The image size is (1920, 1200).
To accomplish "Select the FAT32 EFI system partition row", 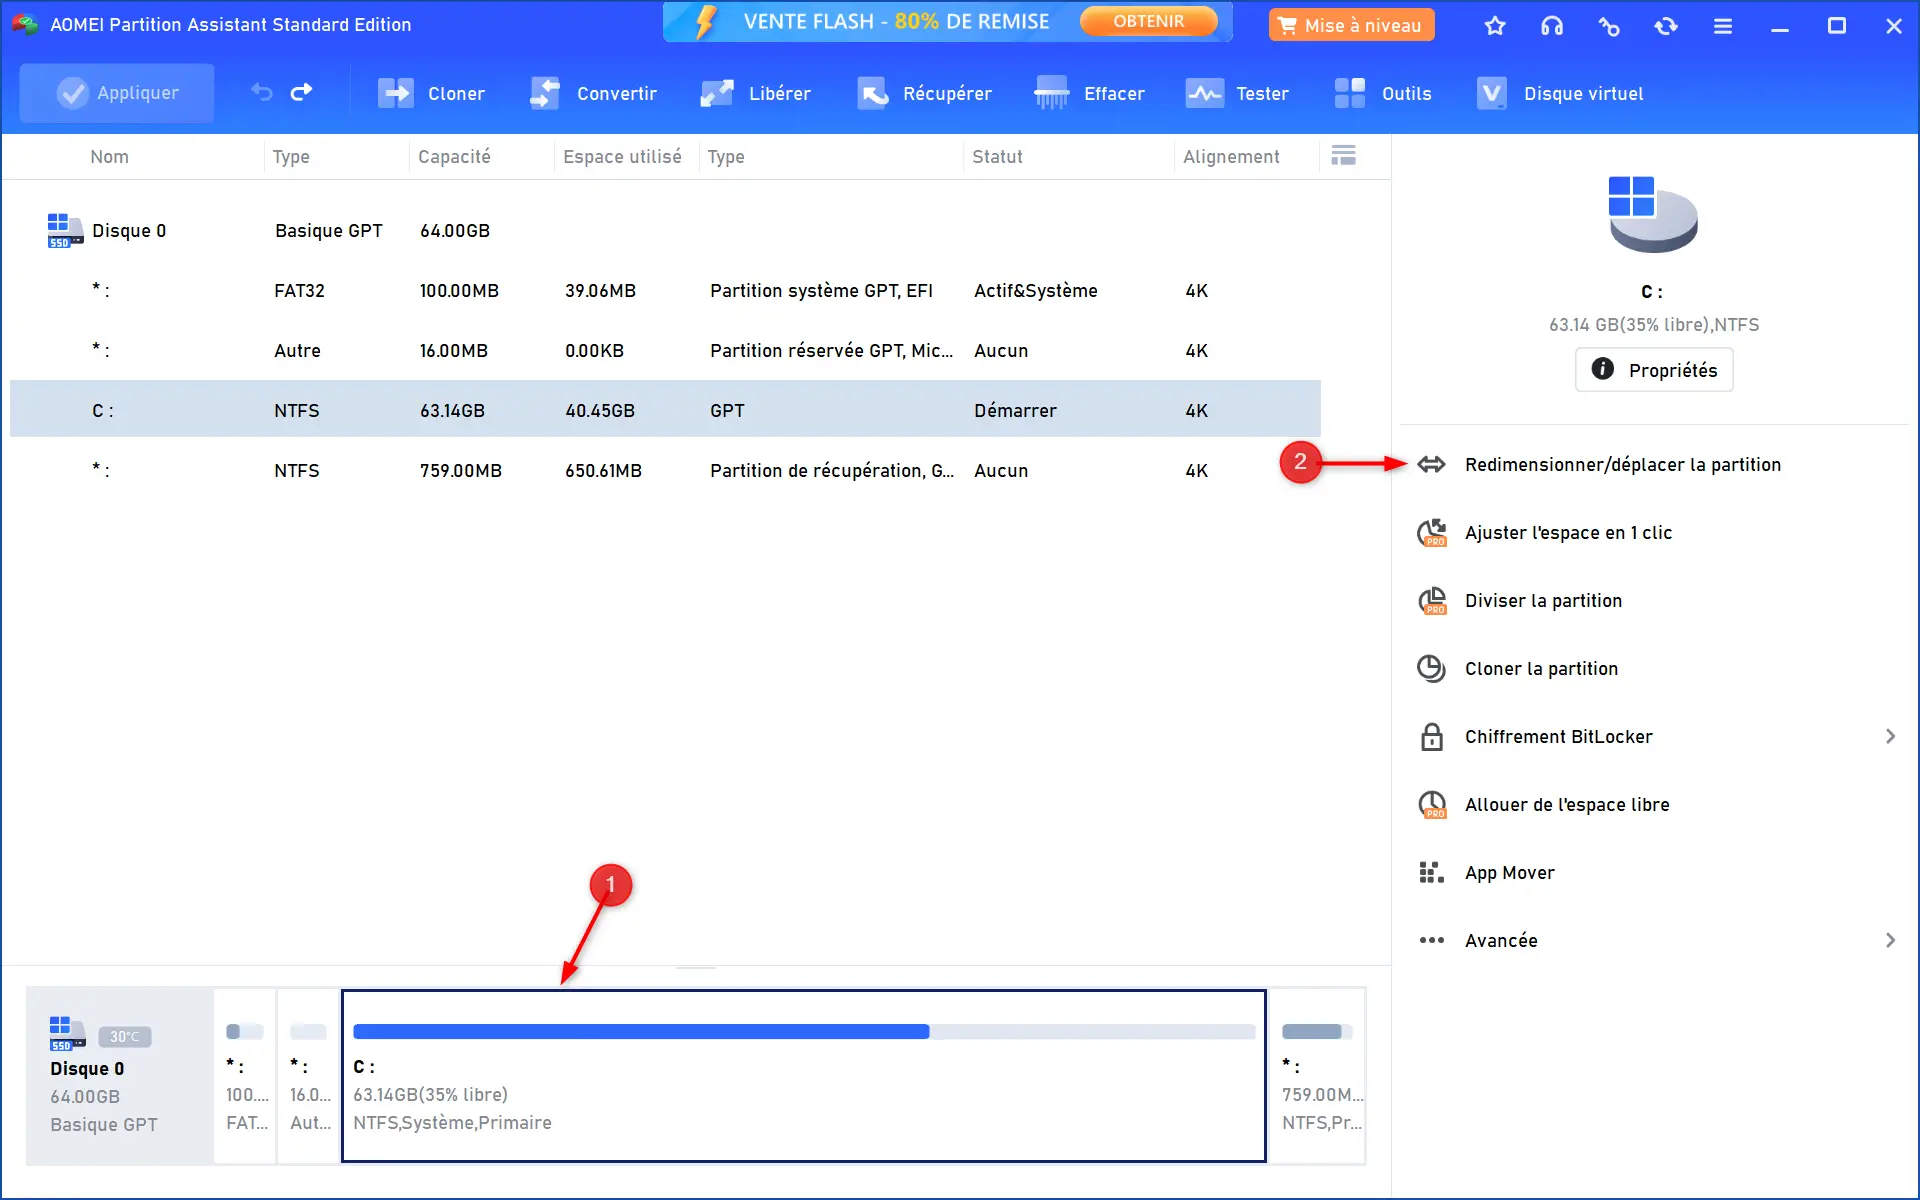I will pos(665,291).
